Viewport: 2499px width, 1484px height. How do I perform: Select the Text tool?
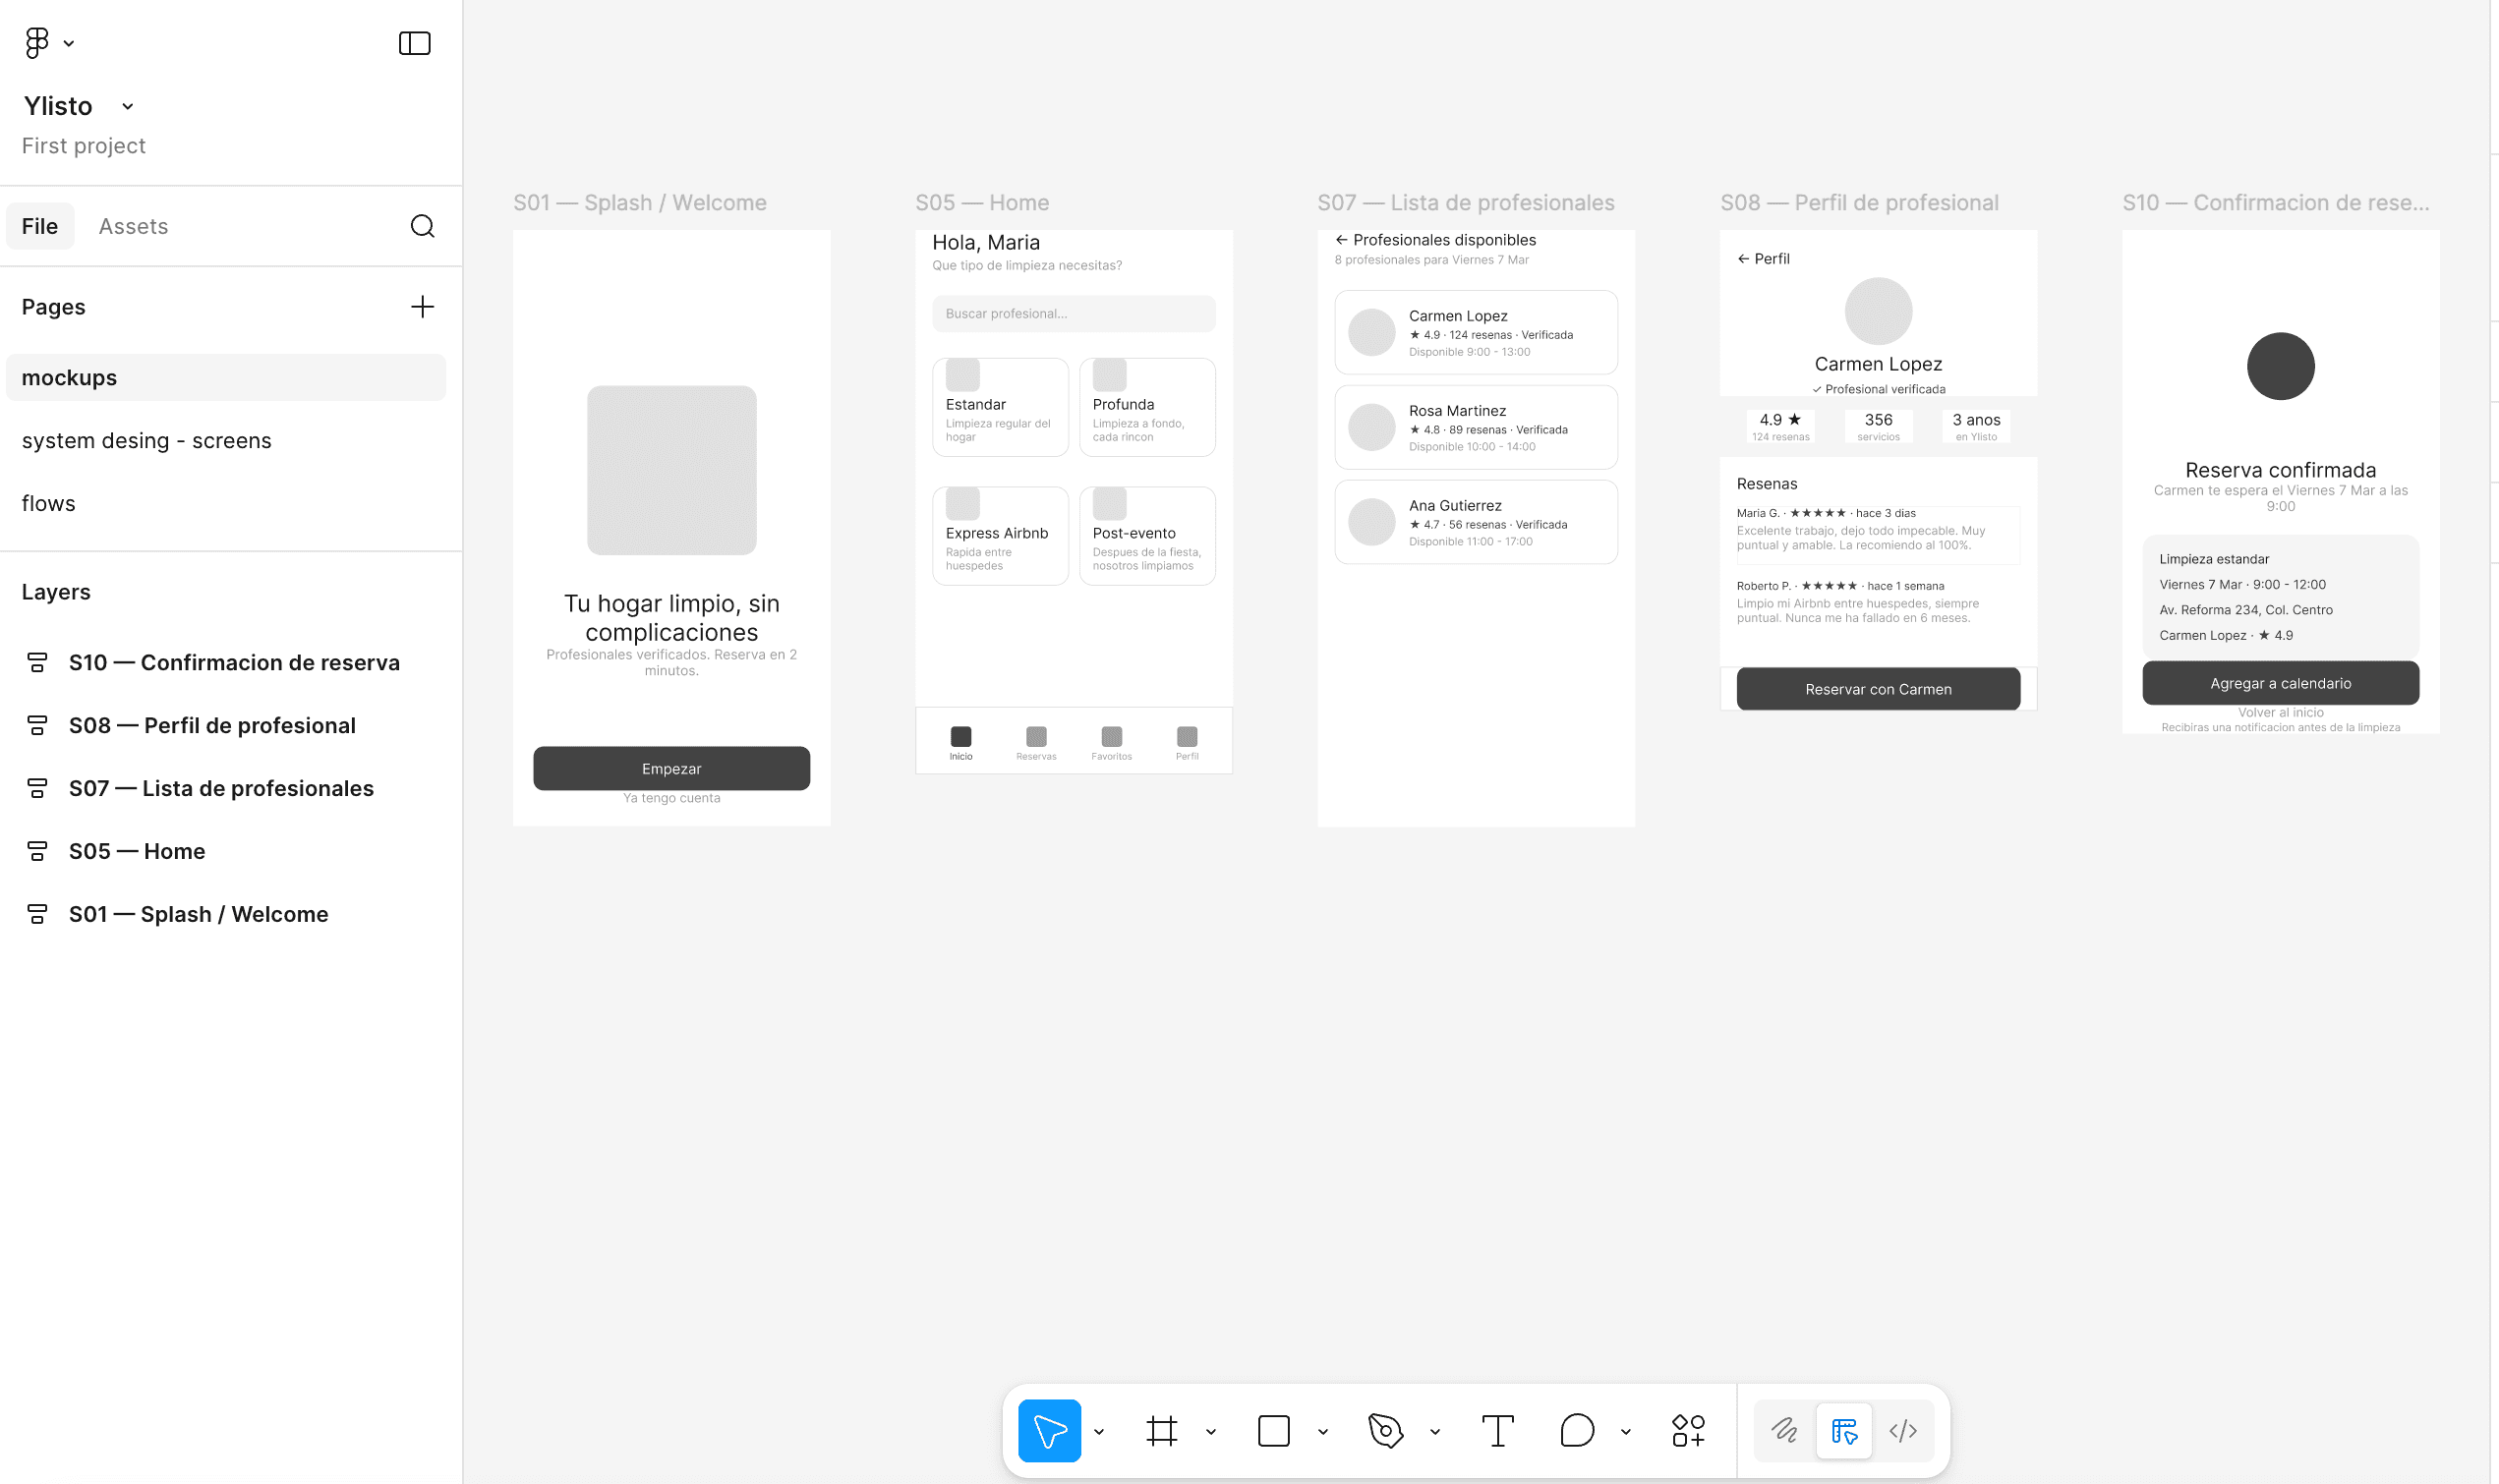point(1497,1430)
